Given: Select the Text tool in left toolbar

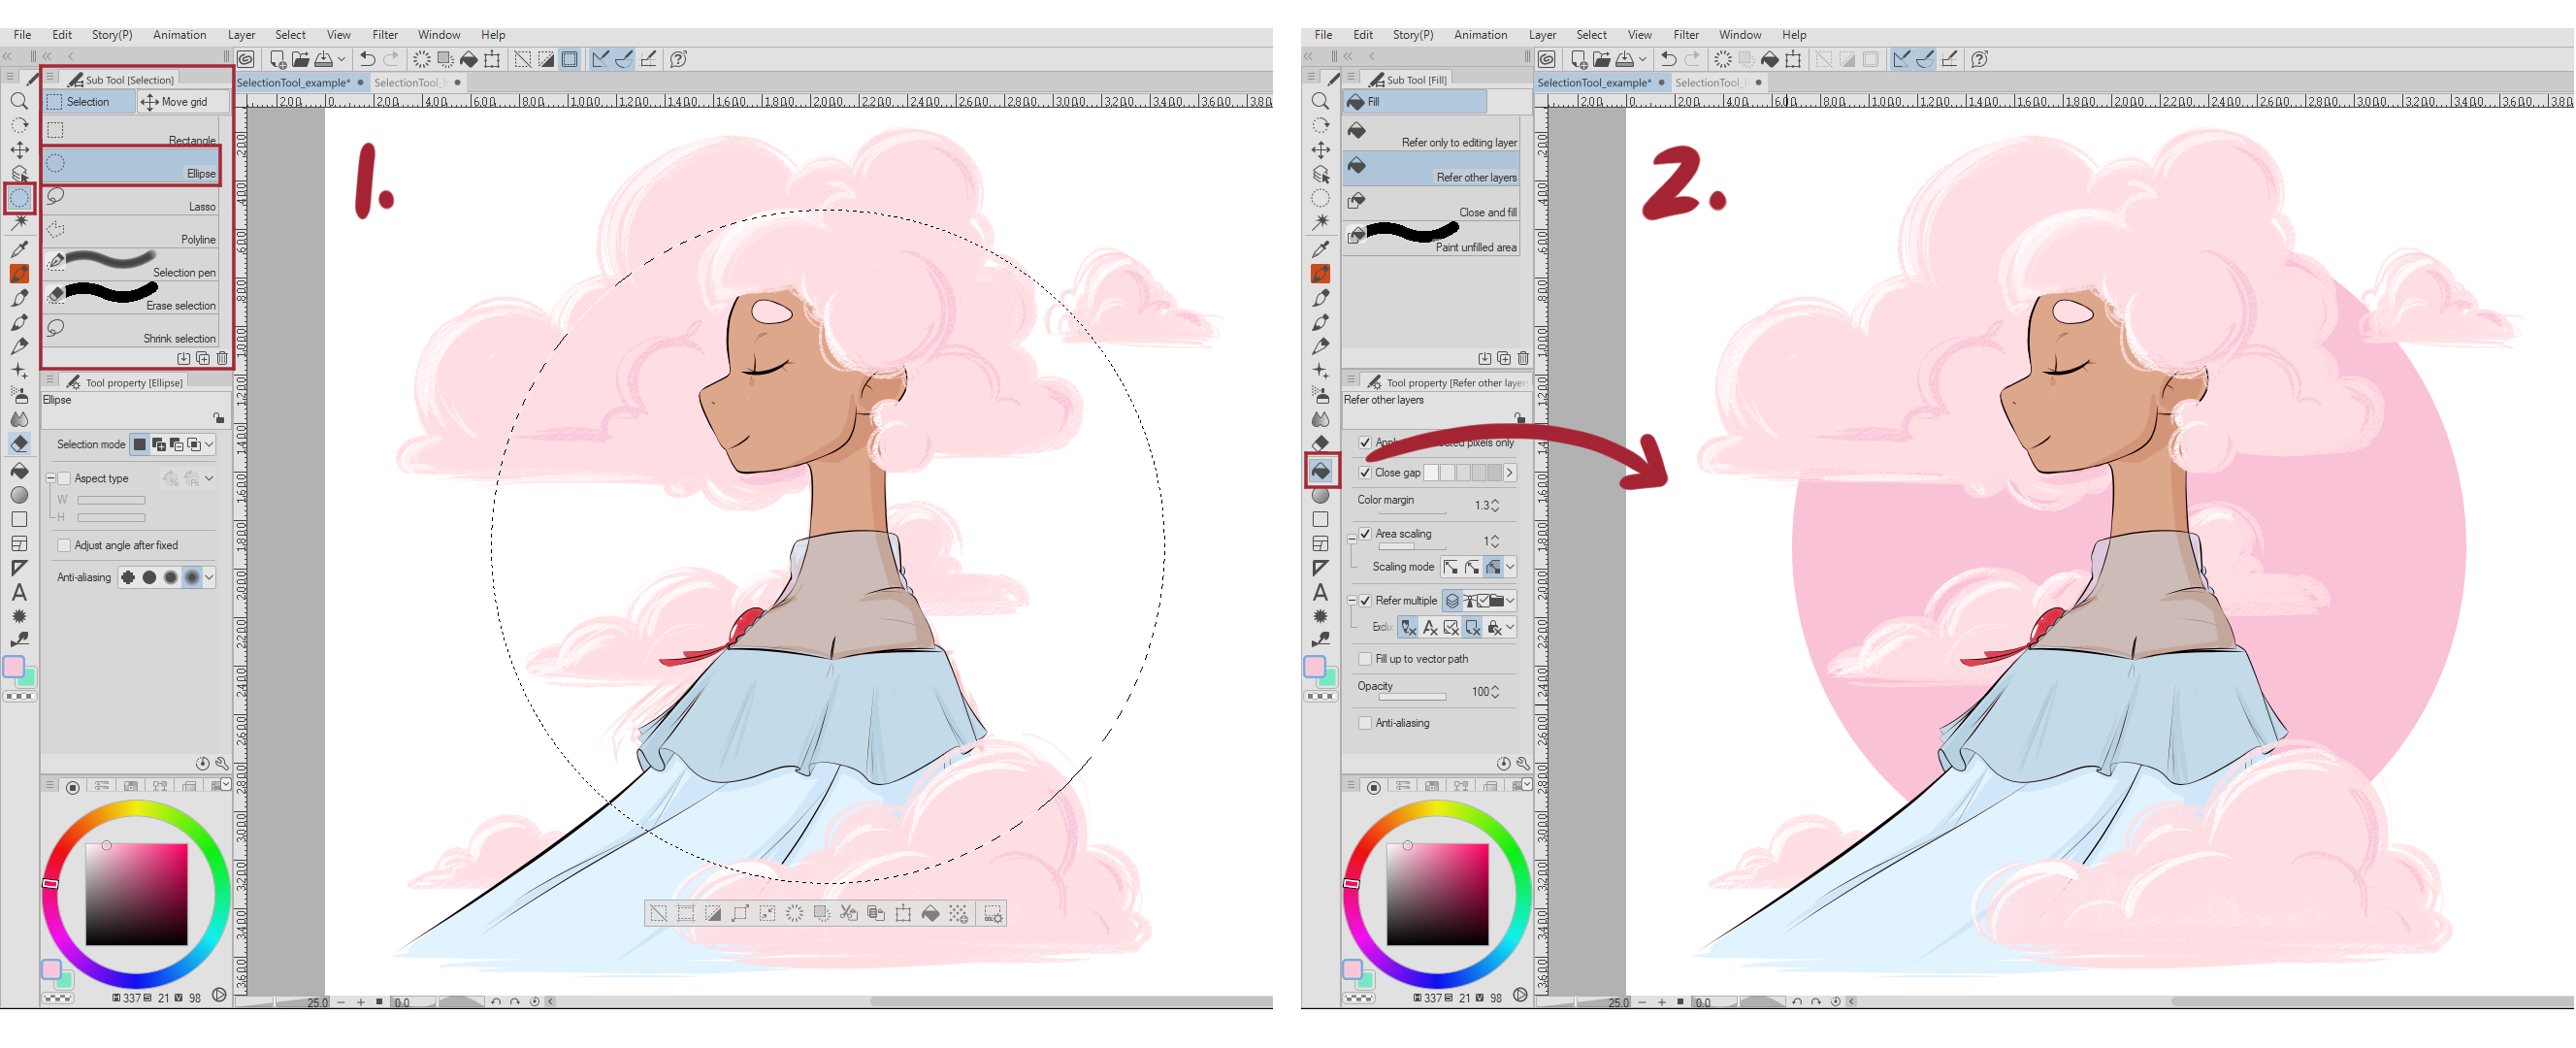Looking at the screenshot, I should coord(19,592).
